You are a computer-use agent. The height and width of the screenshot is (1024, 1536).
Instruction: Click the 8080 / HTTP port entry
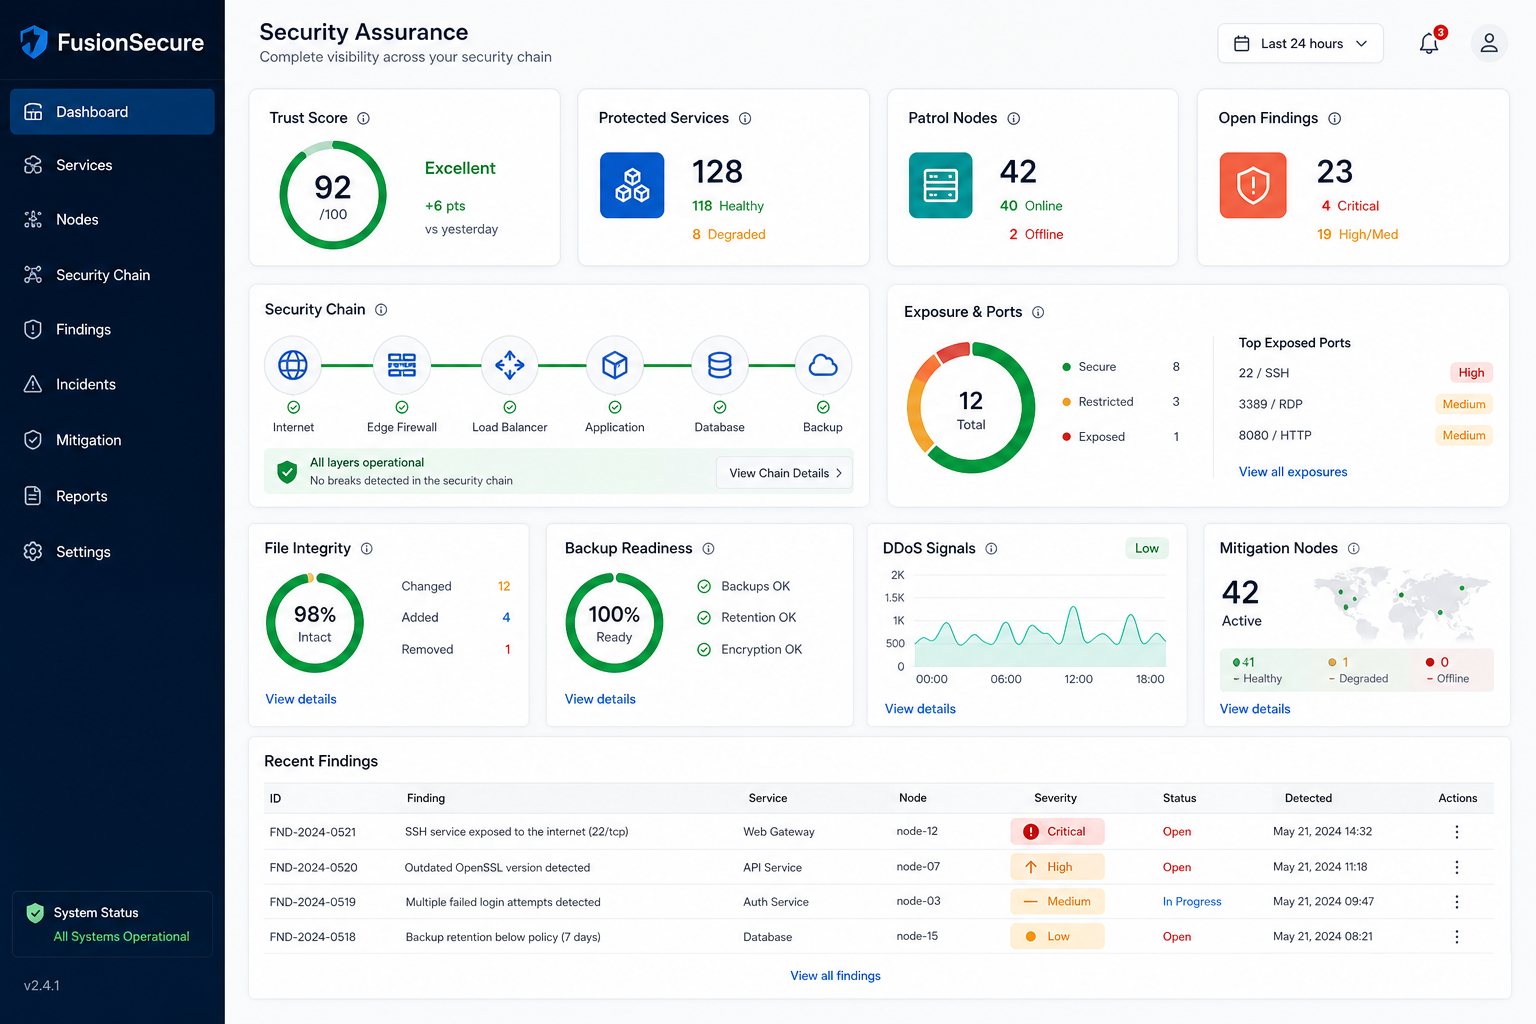pyautogui.click(x=1275, y=436)
